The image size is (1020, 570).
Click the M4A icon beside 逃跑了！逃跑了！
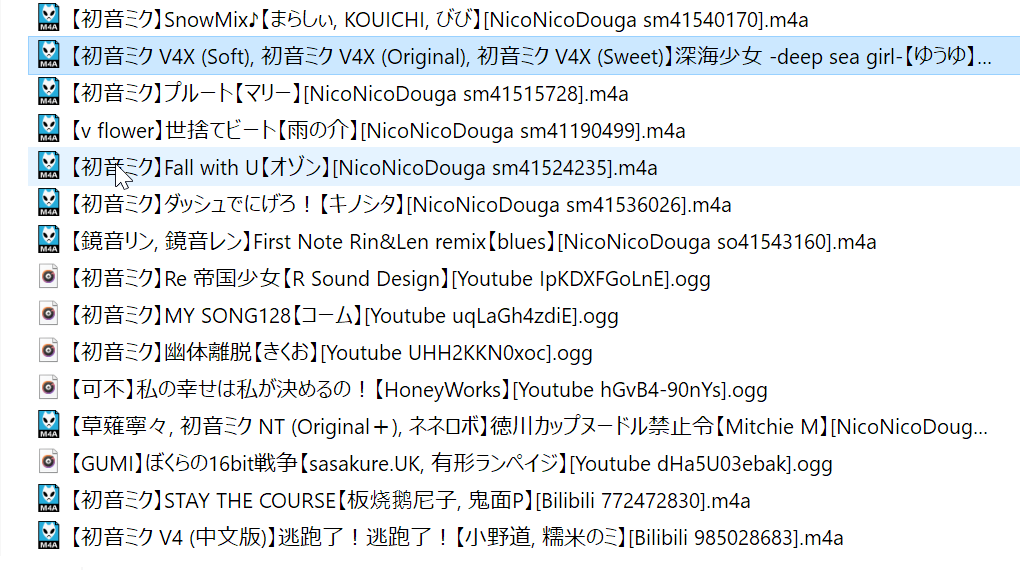(x=49, y=536)
